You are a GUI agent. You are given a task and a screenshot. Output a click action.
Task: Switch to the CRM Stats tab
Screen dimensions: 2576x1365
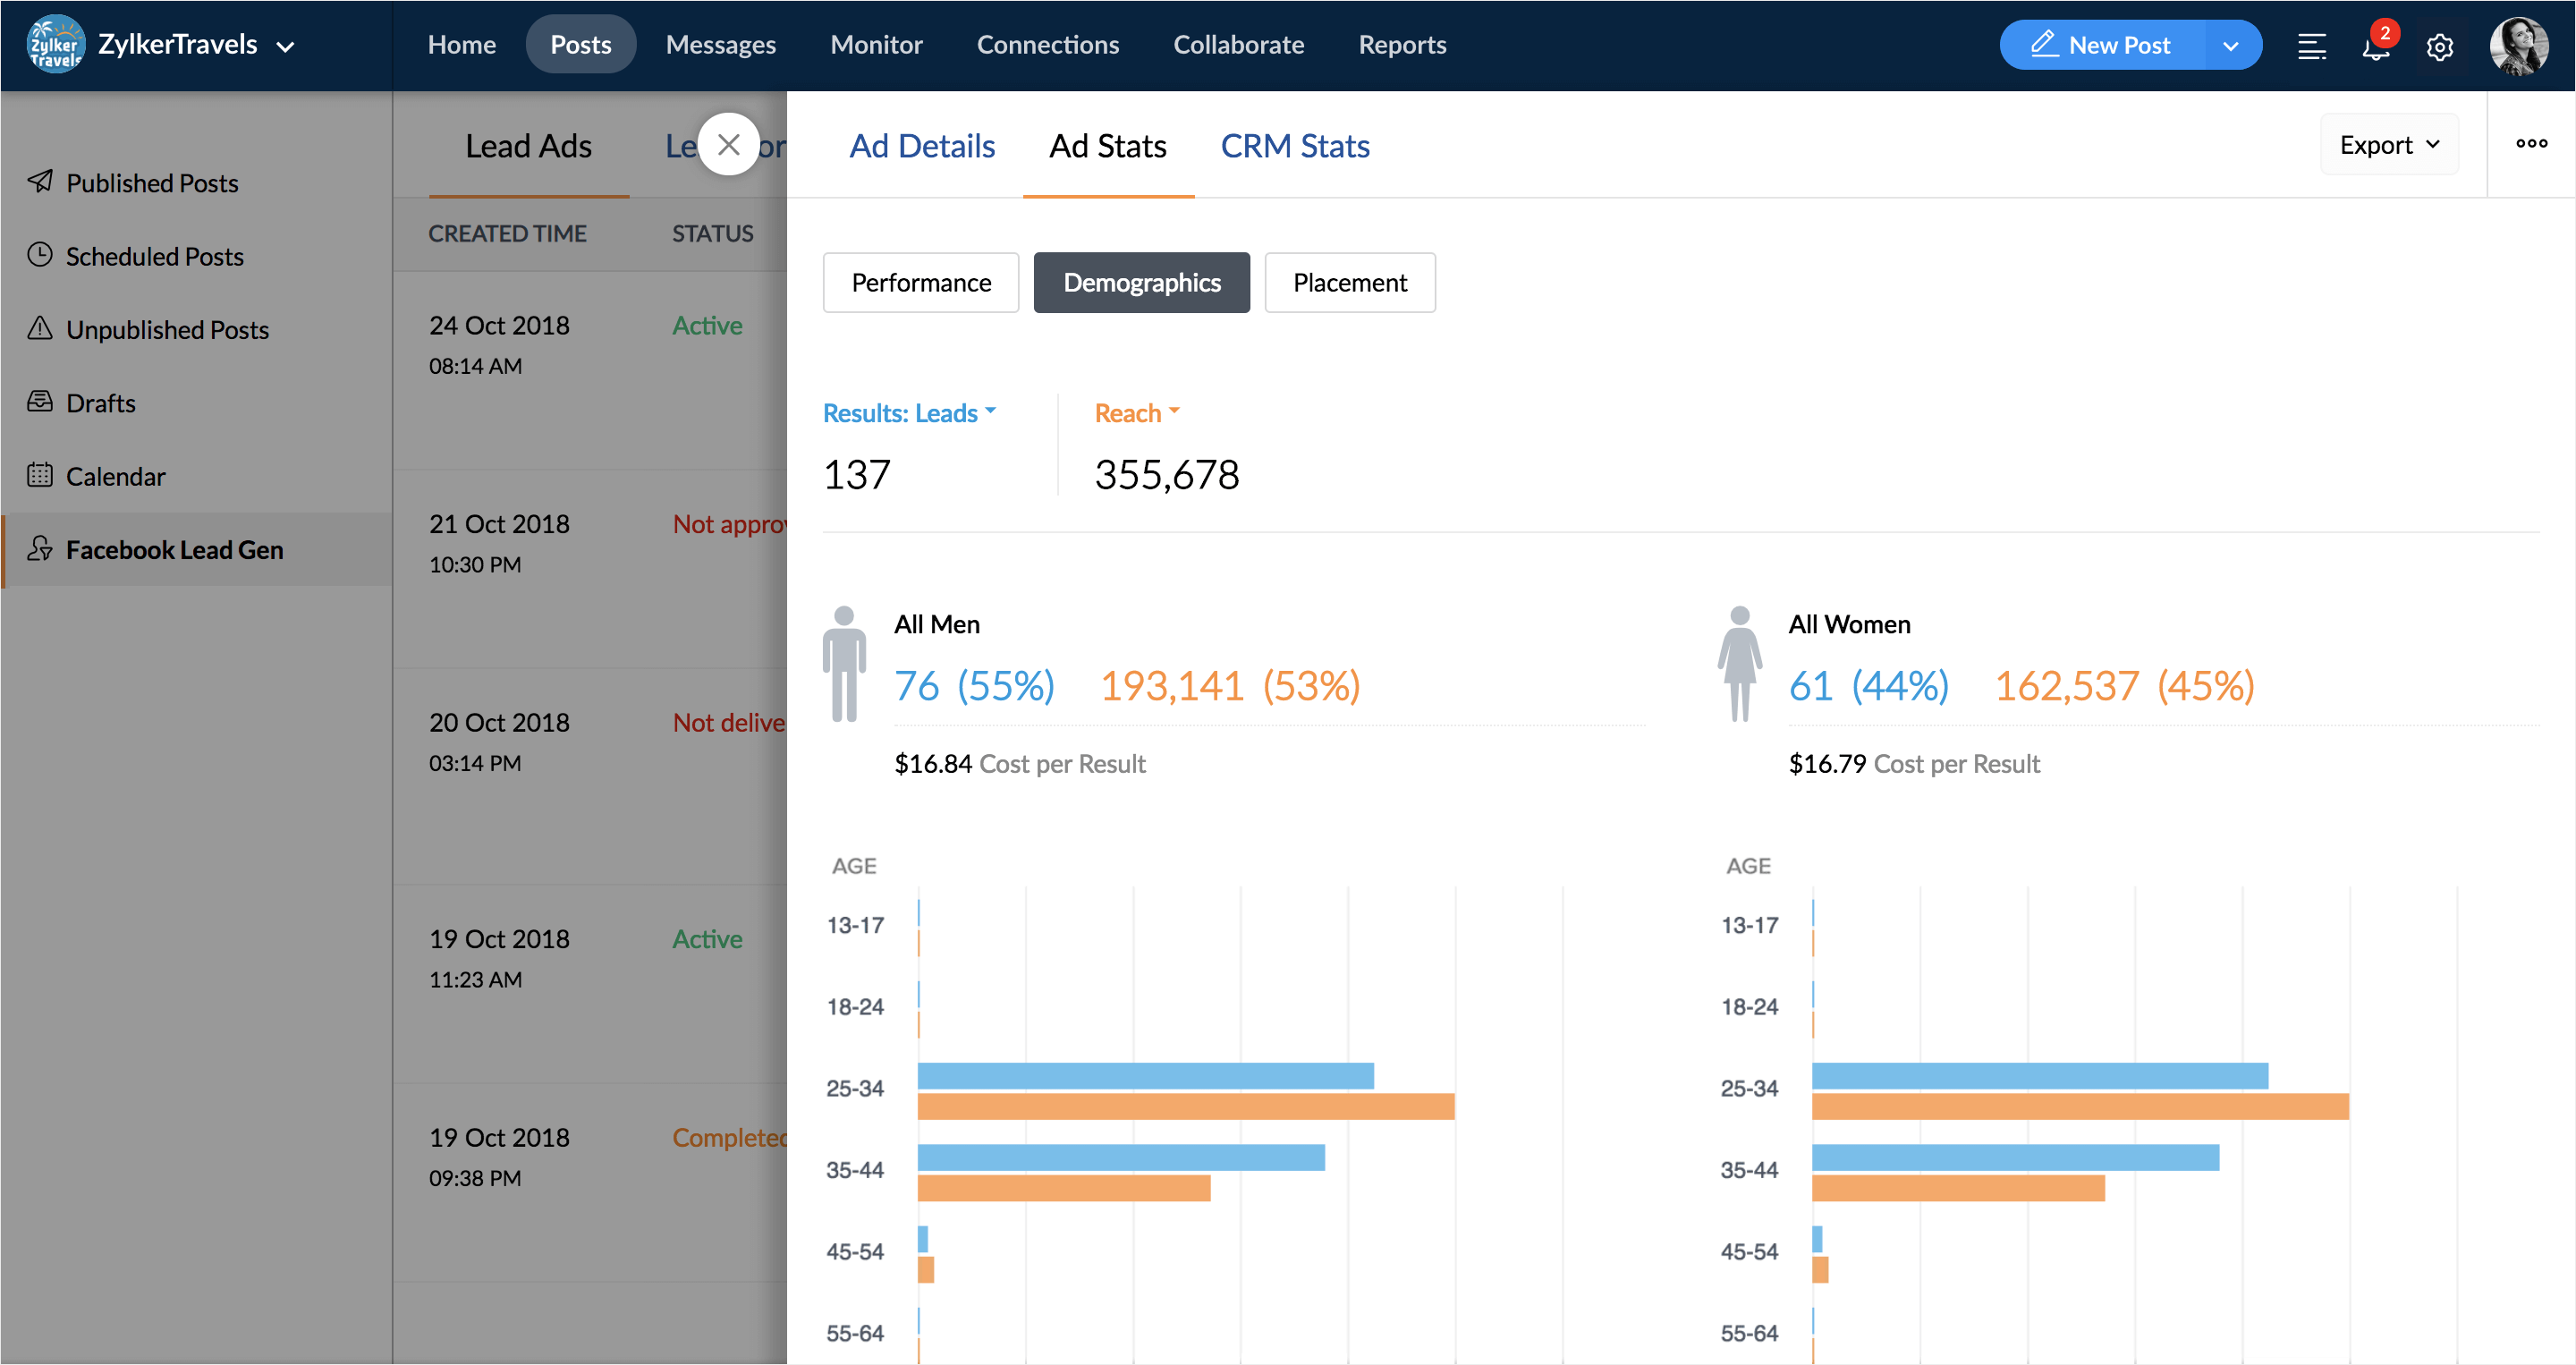point(1294,146)
